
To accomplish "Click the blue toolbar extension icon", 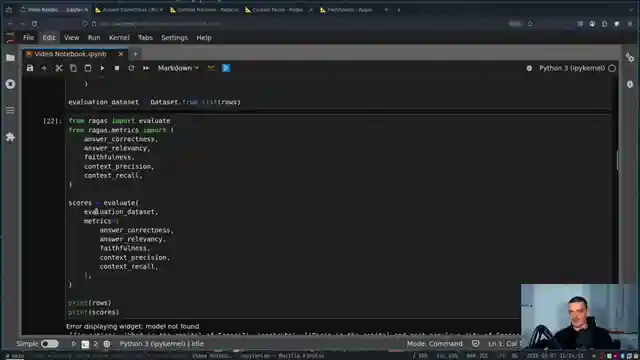I will (x=226, y=68).
